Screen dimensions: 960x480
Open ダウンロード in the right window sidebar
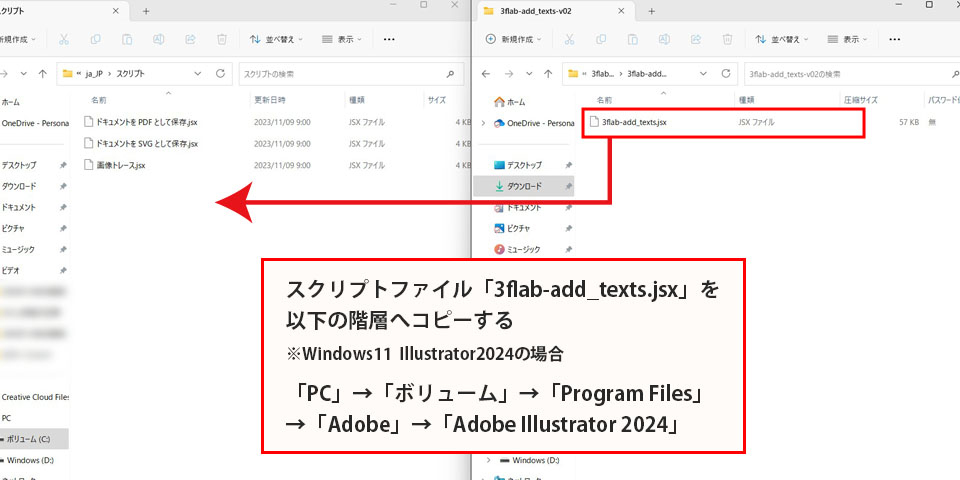(523, 186)
